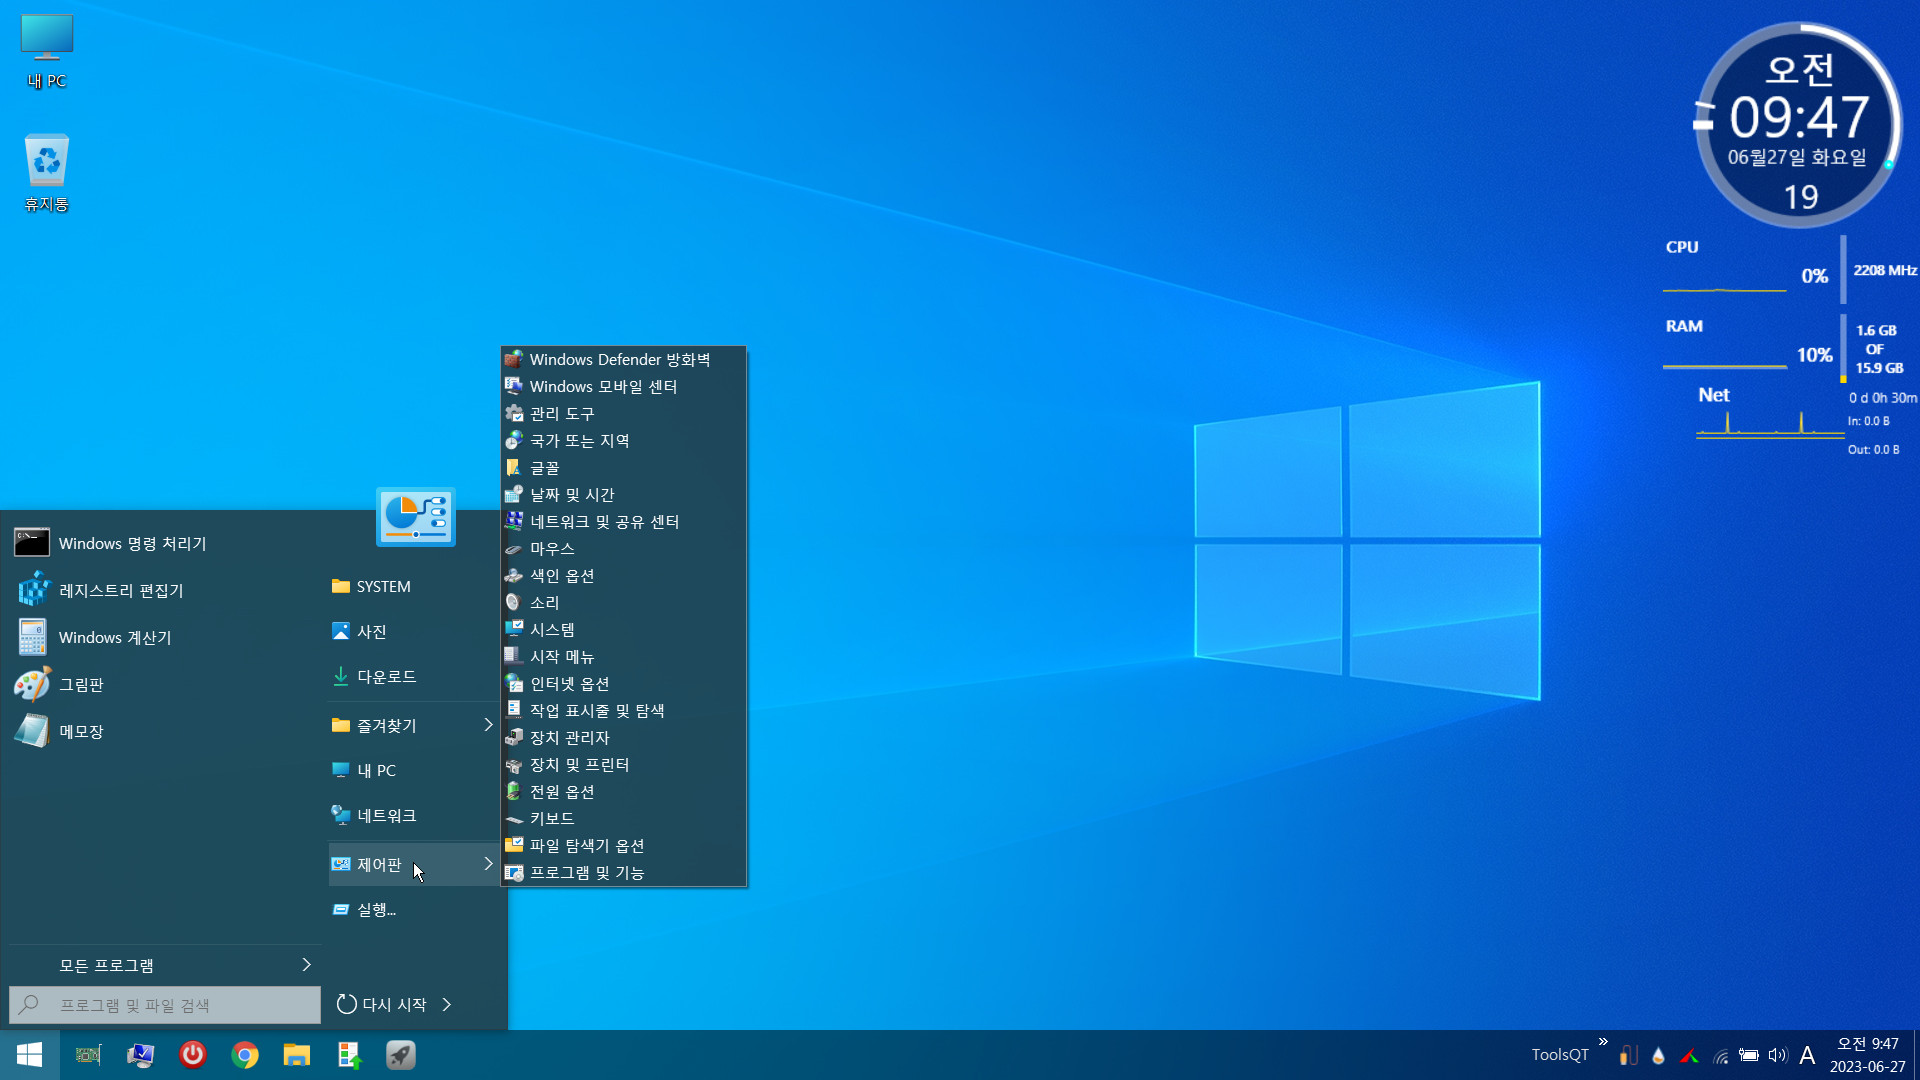The height and width of the screenshot is (1080, 1920).
Task: Open the circuit board icon in taskbar
Action: pos(89,1055)
